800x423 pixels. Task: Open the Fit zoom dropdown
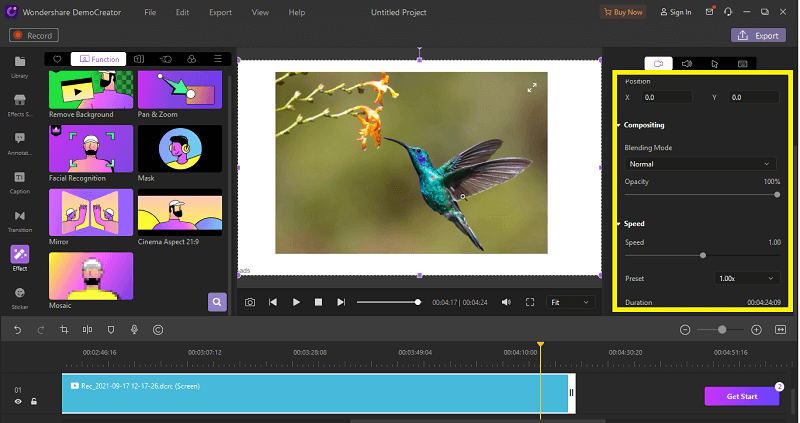tap(570, 303)
